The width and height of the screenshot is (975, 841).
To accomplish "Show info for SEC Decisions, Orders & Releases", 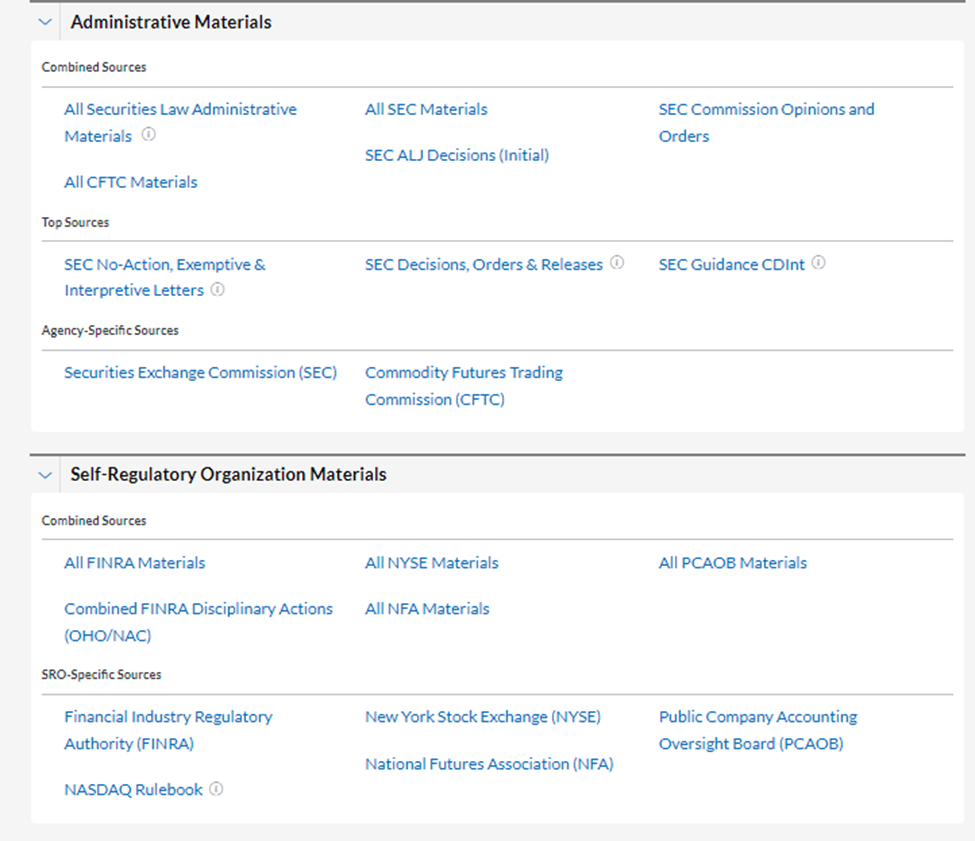I will 617,263.
